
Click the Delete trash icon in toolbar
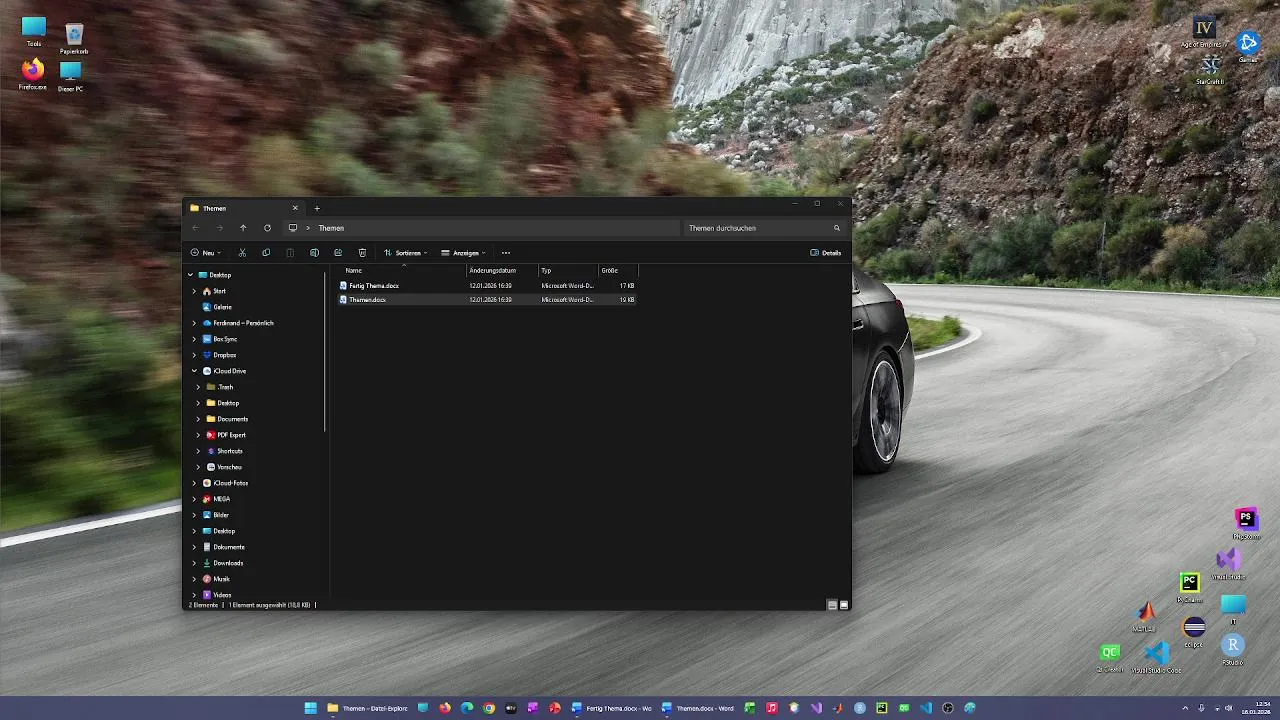click(362, 253)
